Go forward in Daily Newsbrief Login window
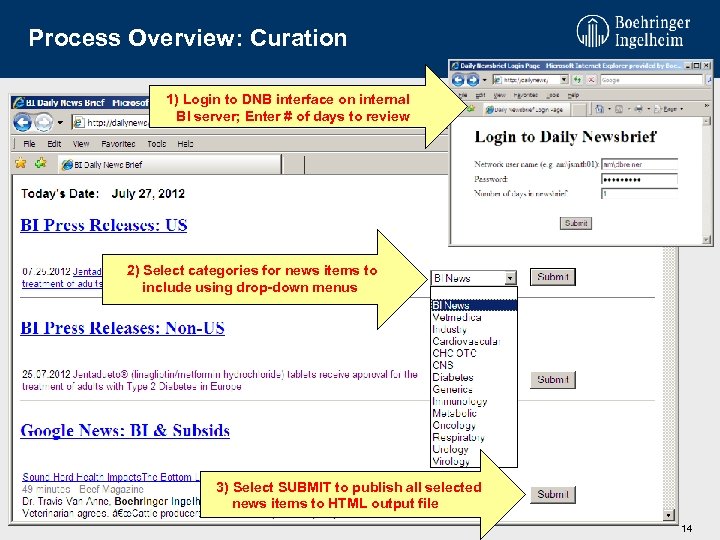This screenshot has width=720, height=540. pyautogui.click(x=473, y=80)
